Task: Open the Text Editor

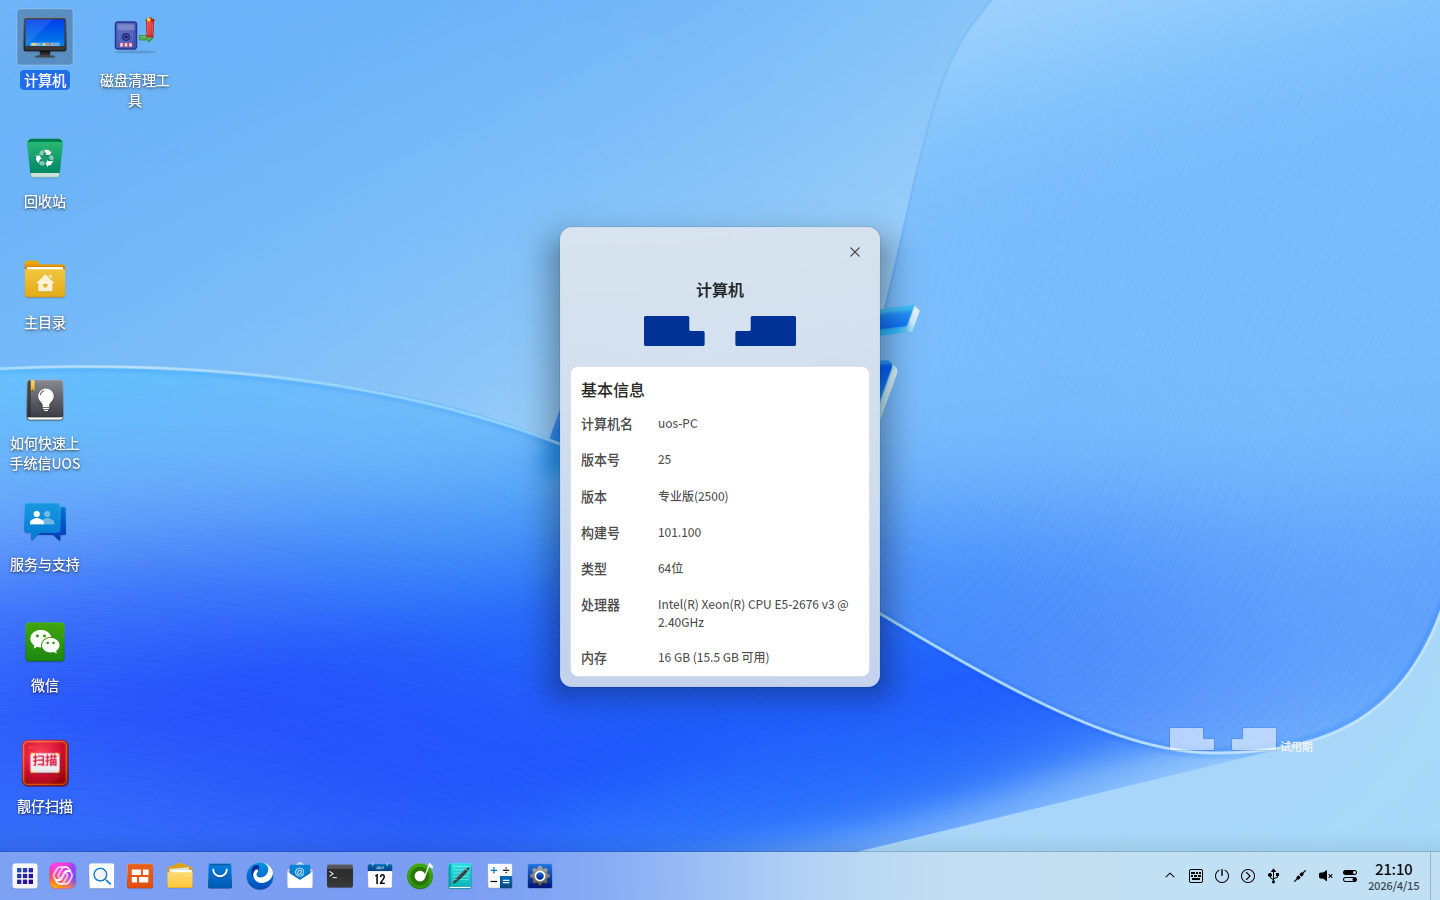Action: (460, 876)
